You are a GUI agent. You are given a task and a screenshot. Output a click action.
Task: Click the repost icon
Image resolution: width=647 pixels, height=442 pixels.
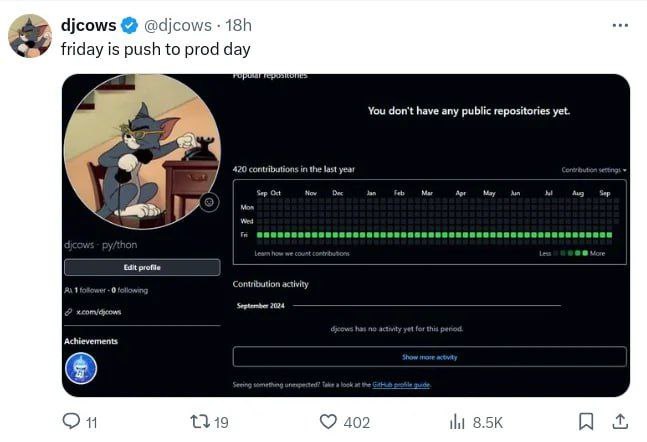click(x=199, y=422)
